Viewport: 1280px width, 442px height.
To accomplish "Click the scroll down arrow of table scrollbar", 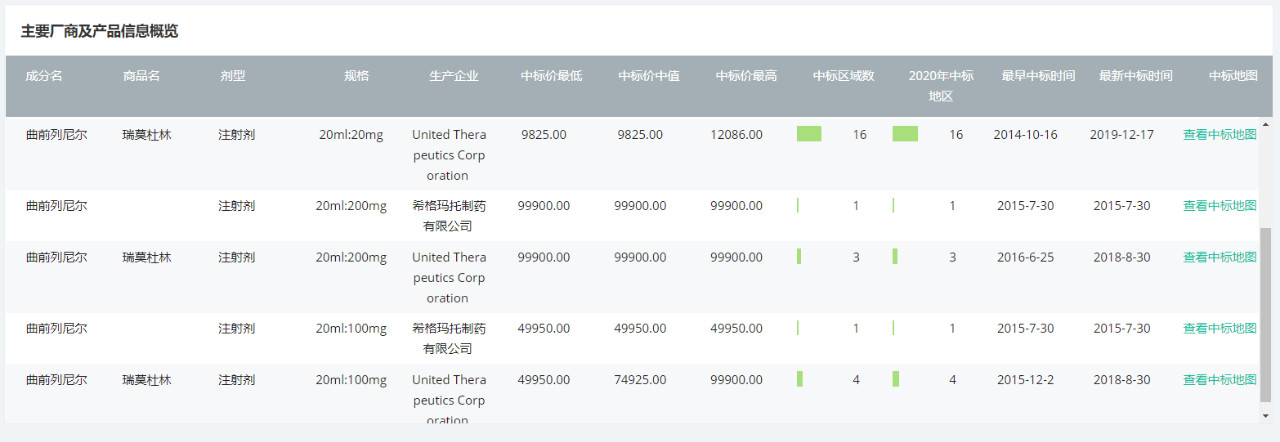I will click(1265, 415).
